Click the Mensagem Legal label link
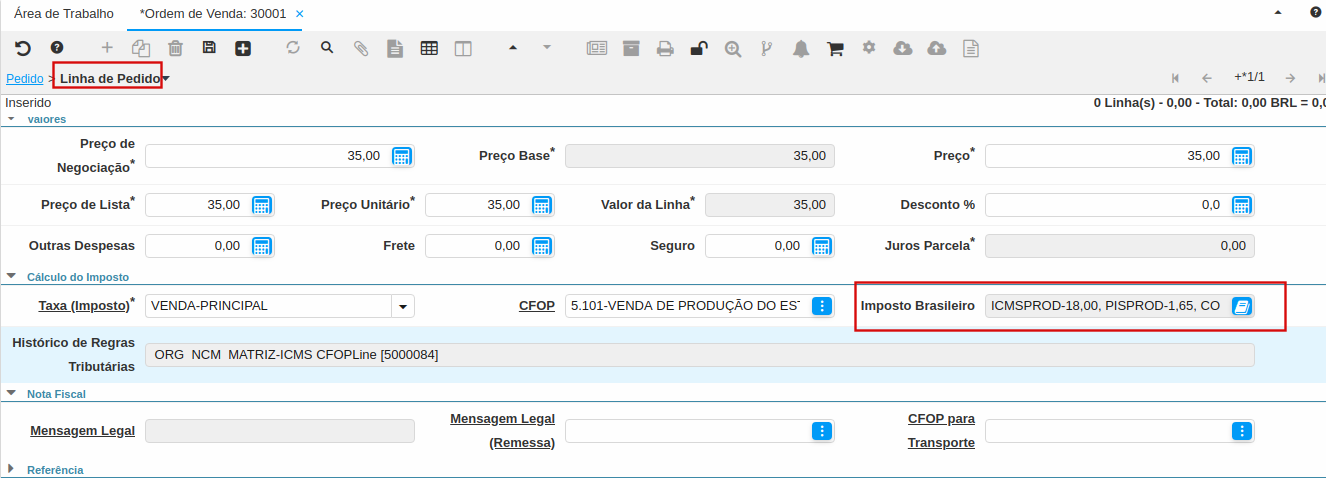1326x478 pixels. point(83,430)
